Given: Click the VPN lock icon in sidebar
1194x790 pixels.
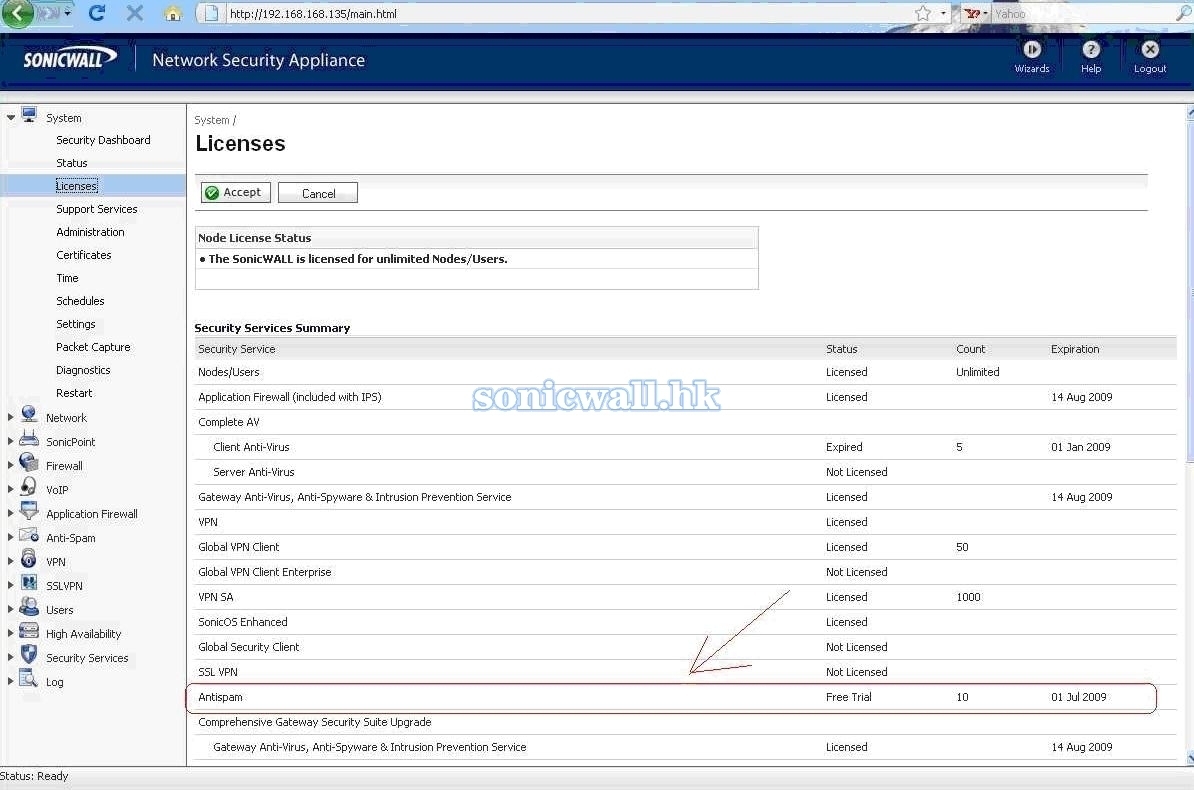Looking at the screenshot, I should point(29,558).
